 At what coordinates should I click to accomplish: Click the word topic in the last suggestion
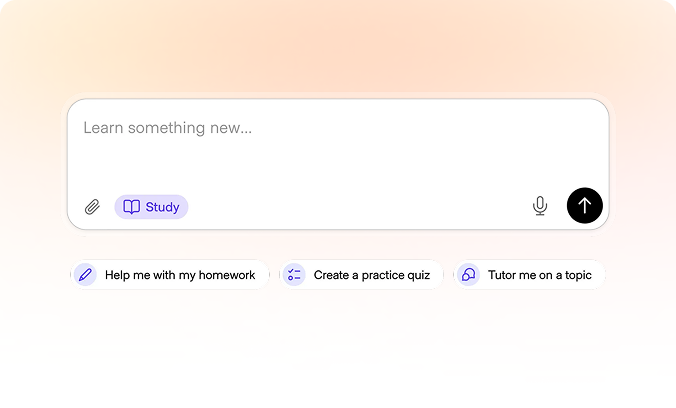click(x=578, y=276)
